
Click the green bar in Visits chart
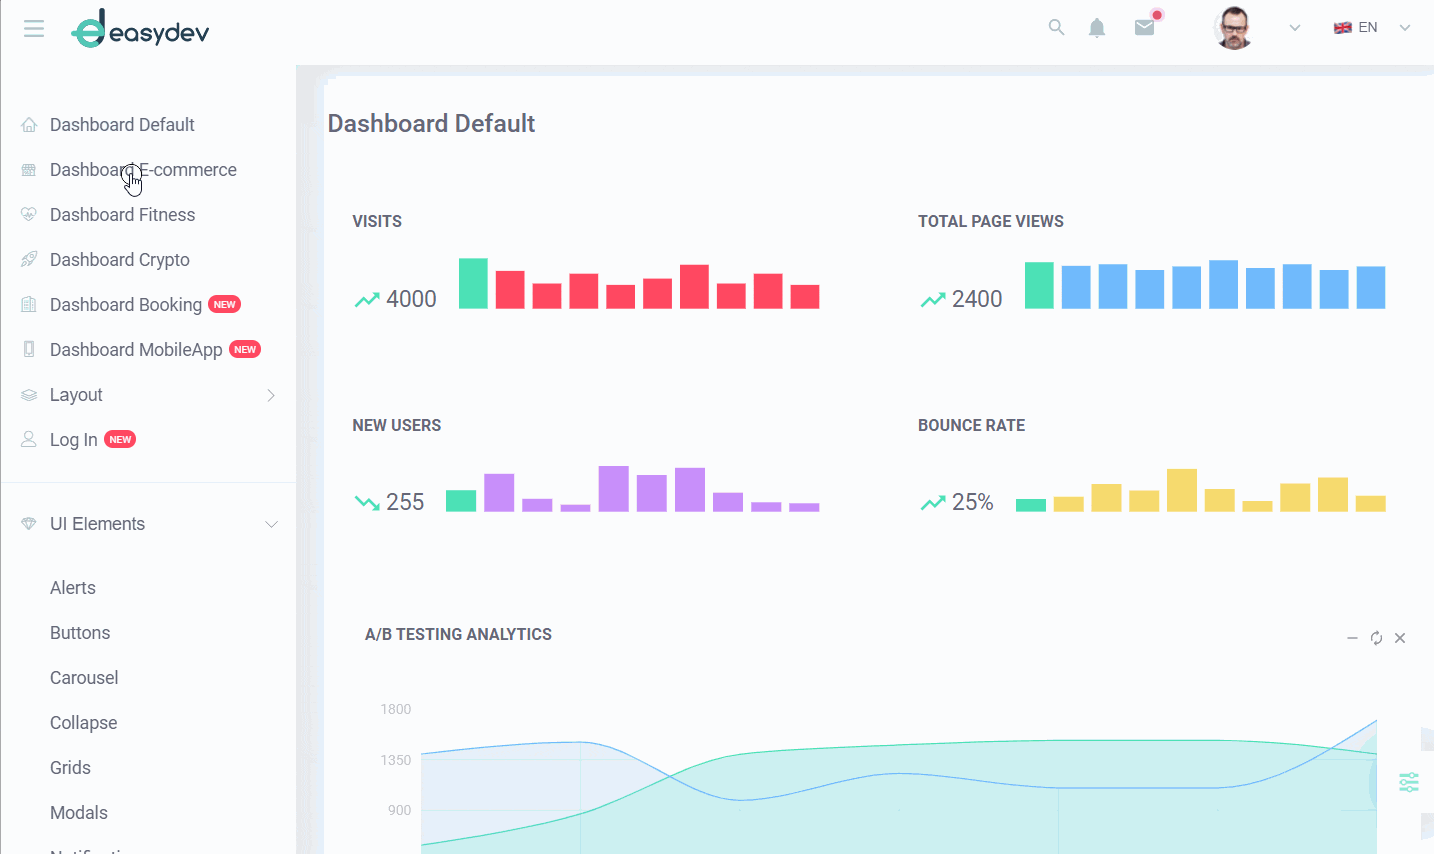(473, 283)
